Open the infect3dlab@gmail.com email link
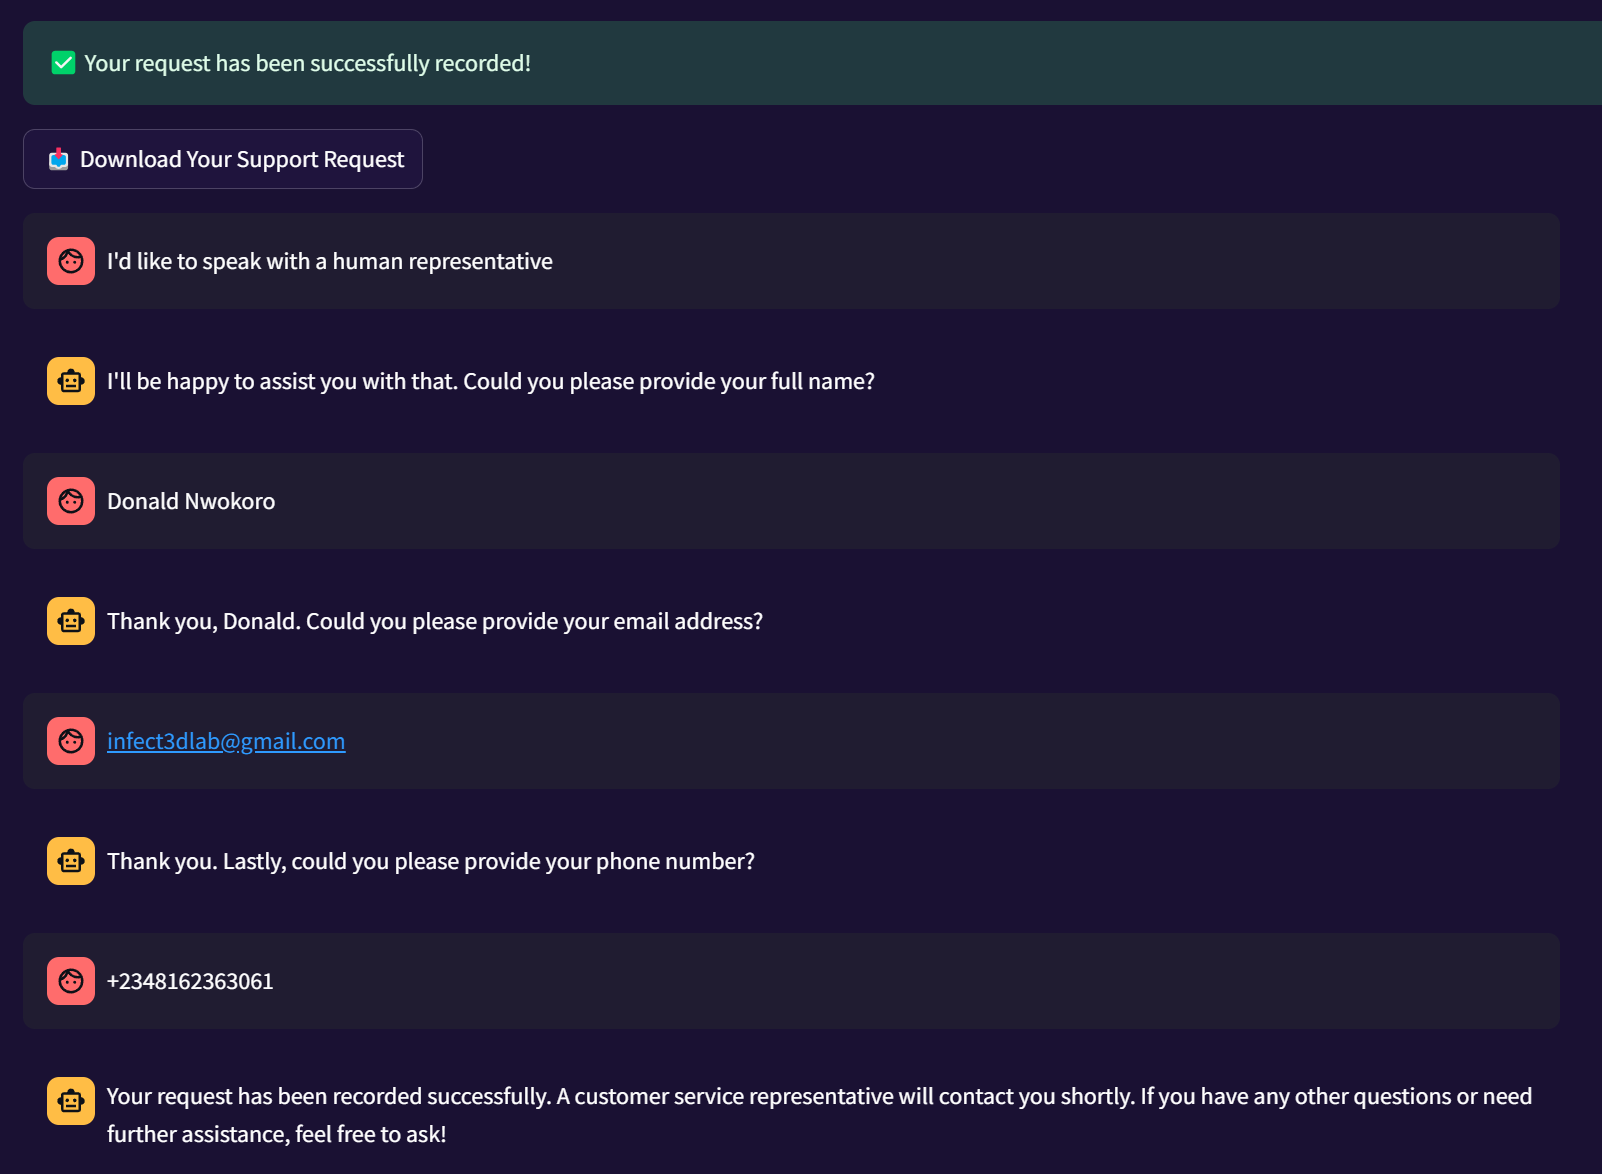The height and width of the screenshot is (1174, 1602). pyautogui.click(x=226, y=741)
